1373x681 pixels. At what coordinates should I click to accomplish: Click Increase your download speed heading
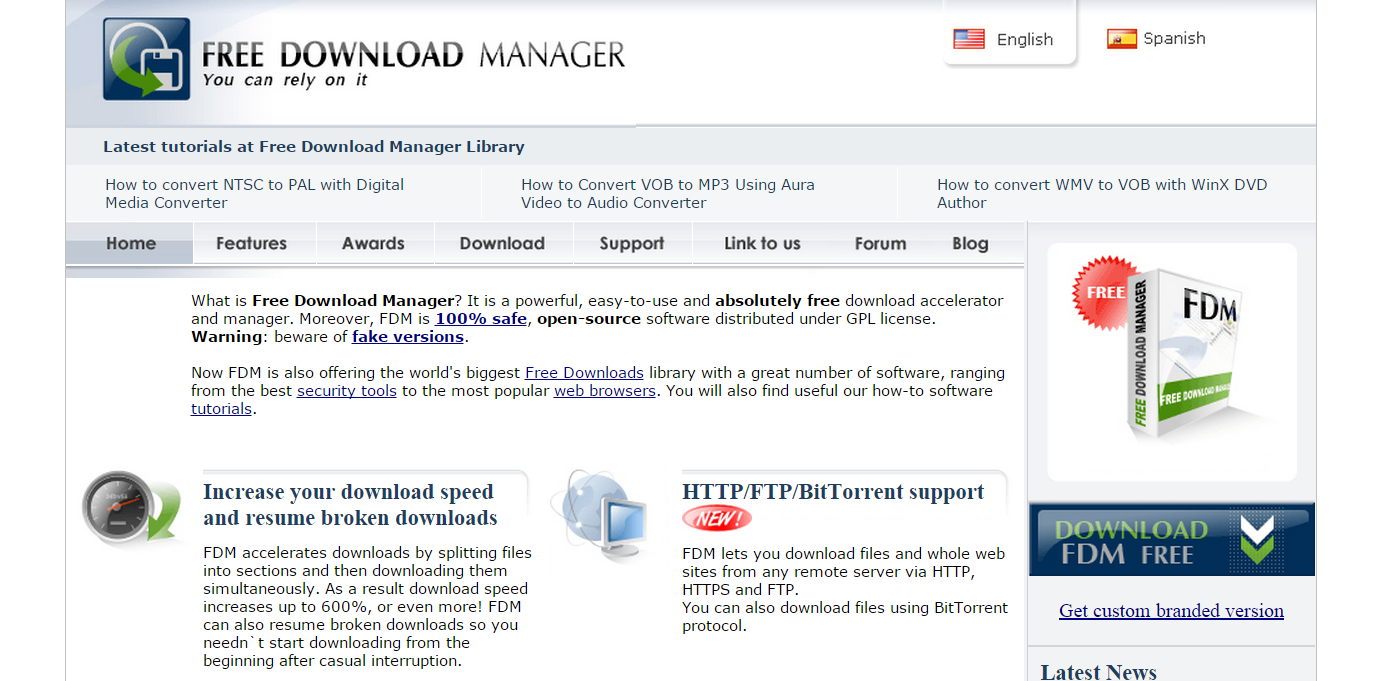point(350,505)
